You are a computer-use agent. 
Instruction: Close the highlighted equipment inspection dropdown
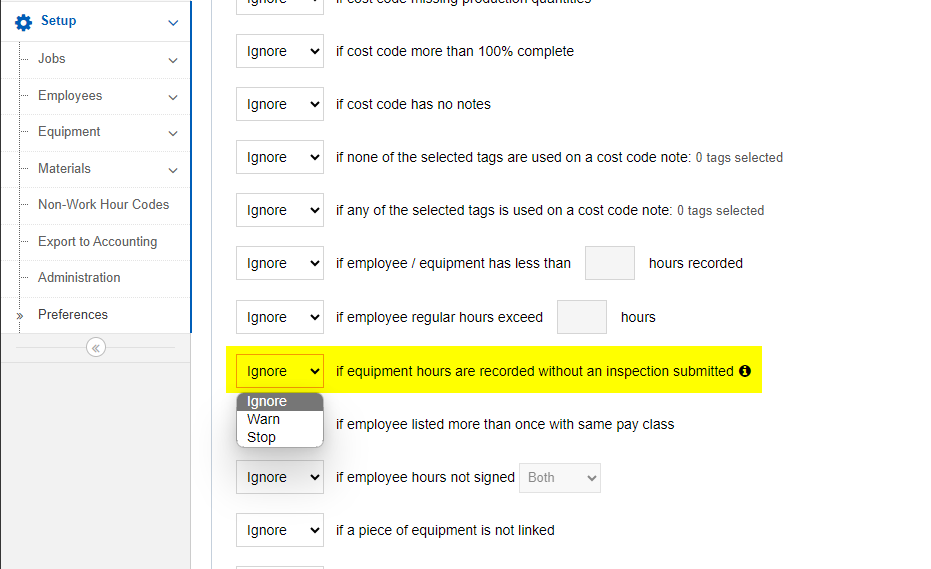coord(280,371)
